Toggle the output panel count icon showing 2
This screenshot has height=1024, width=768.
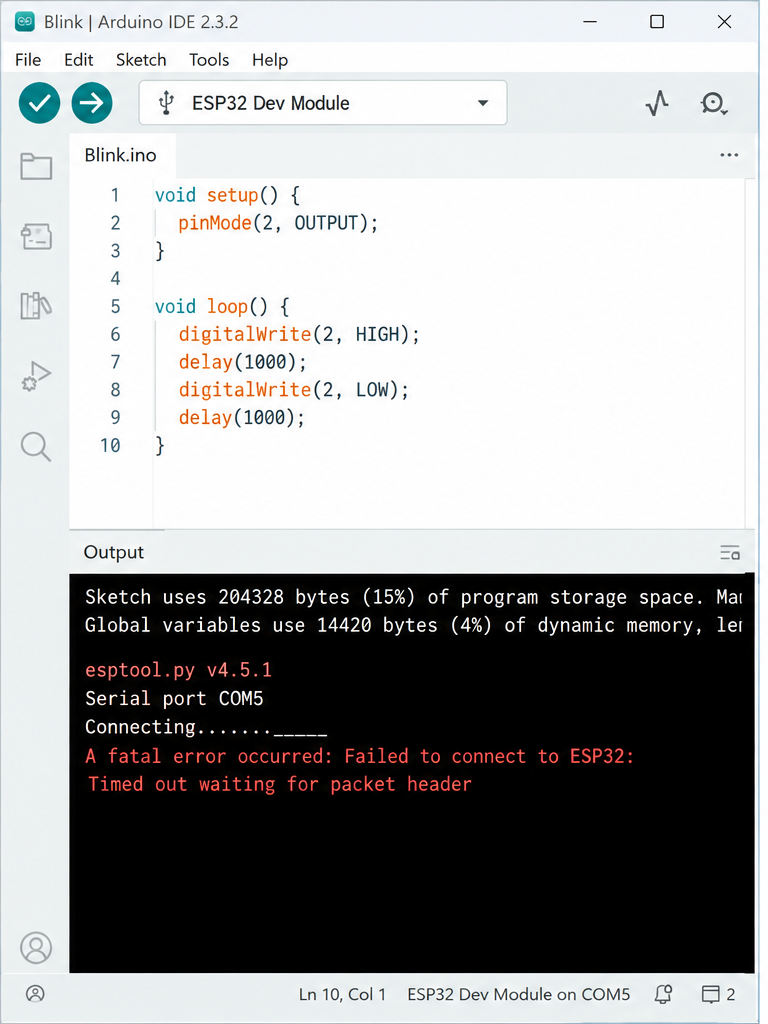coord(718,994)
